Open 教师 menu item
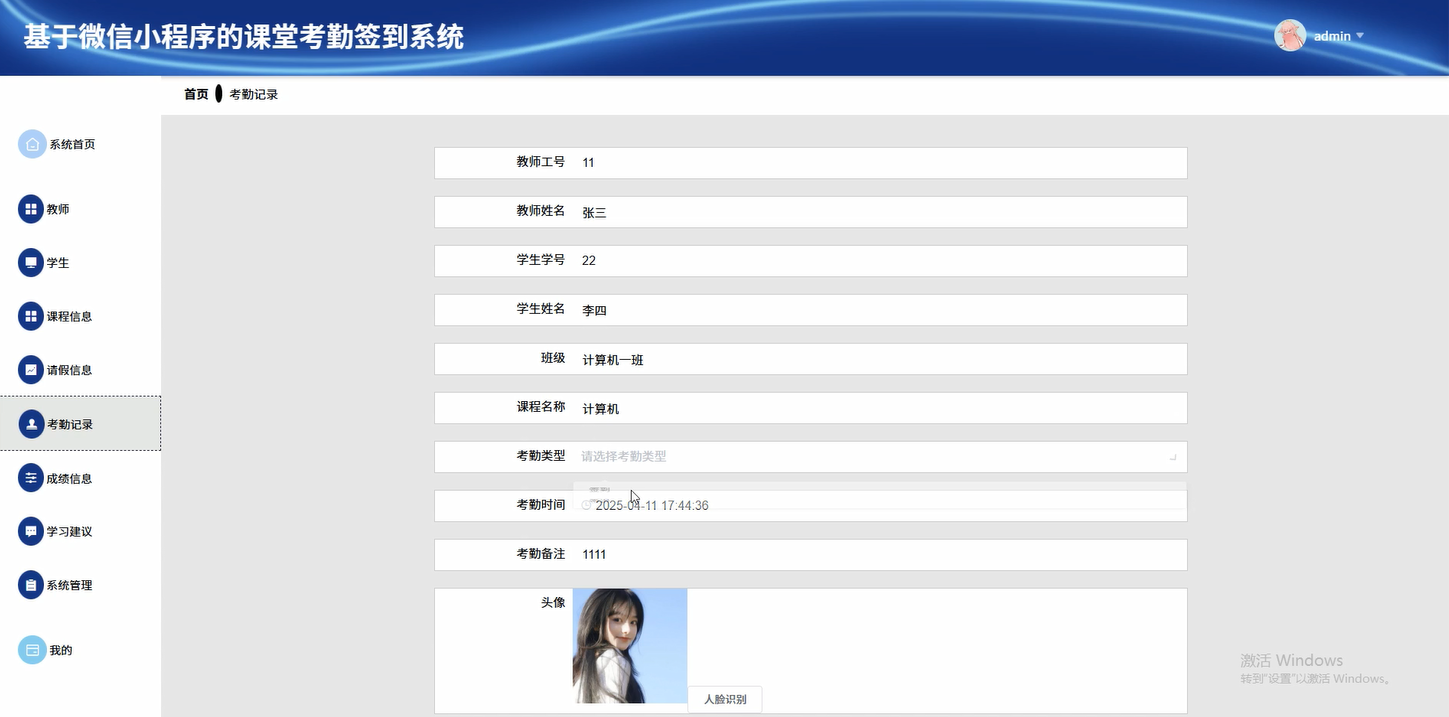The width and height of the screenshot is (1449, 717). 80,209
